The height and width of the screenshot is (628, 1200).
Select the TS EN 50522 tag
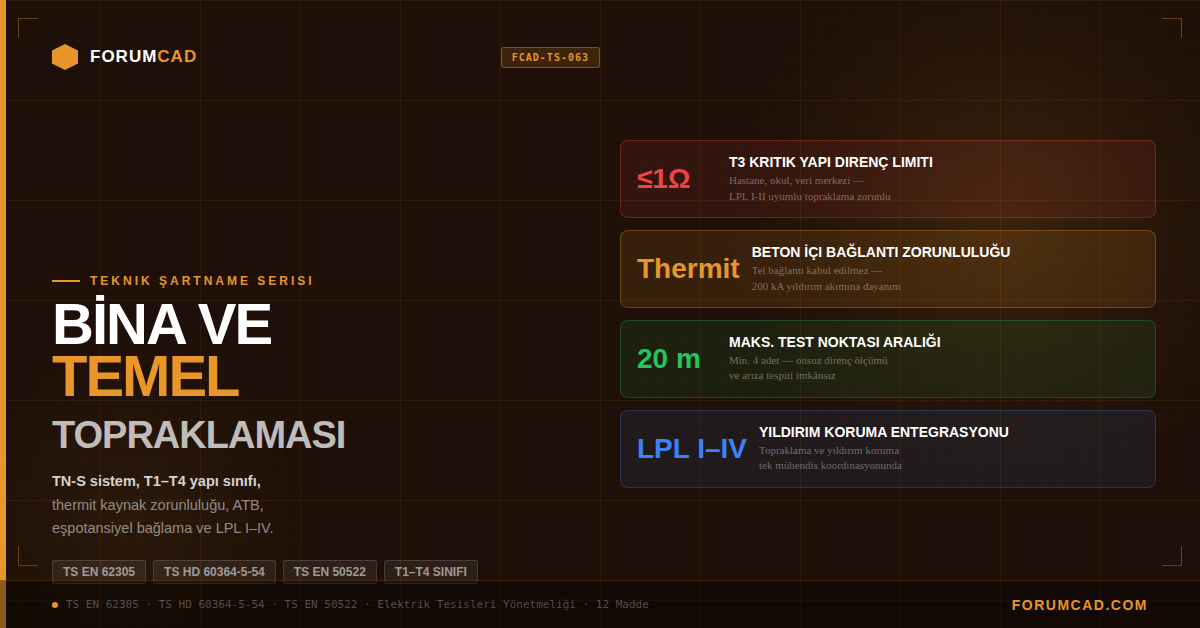tap(330, 572)
